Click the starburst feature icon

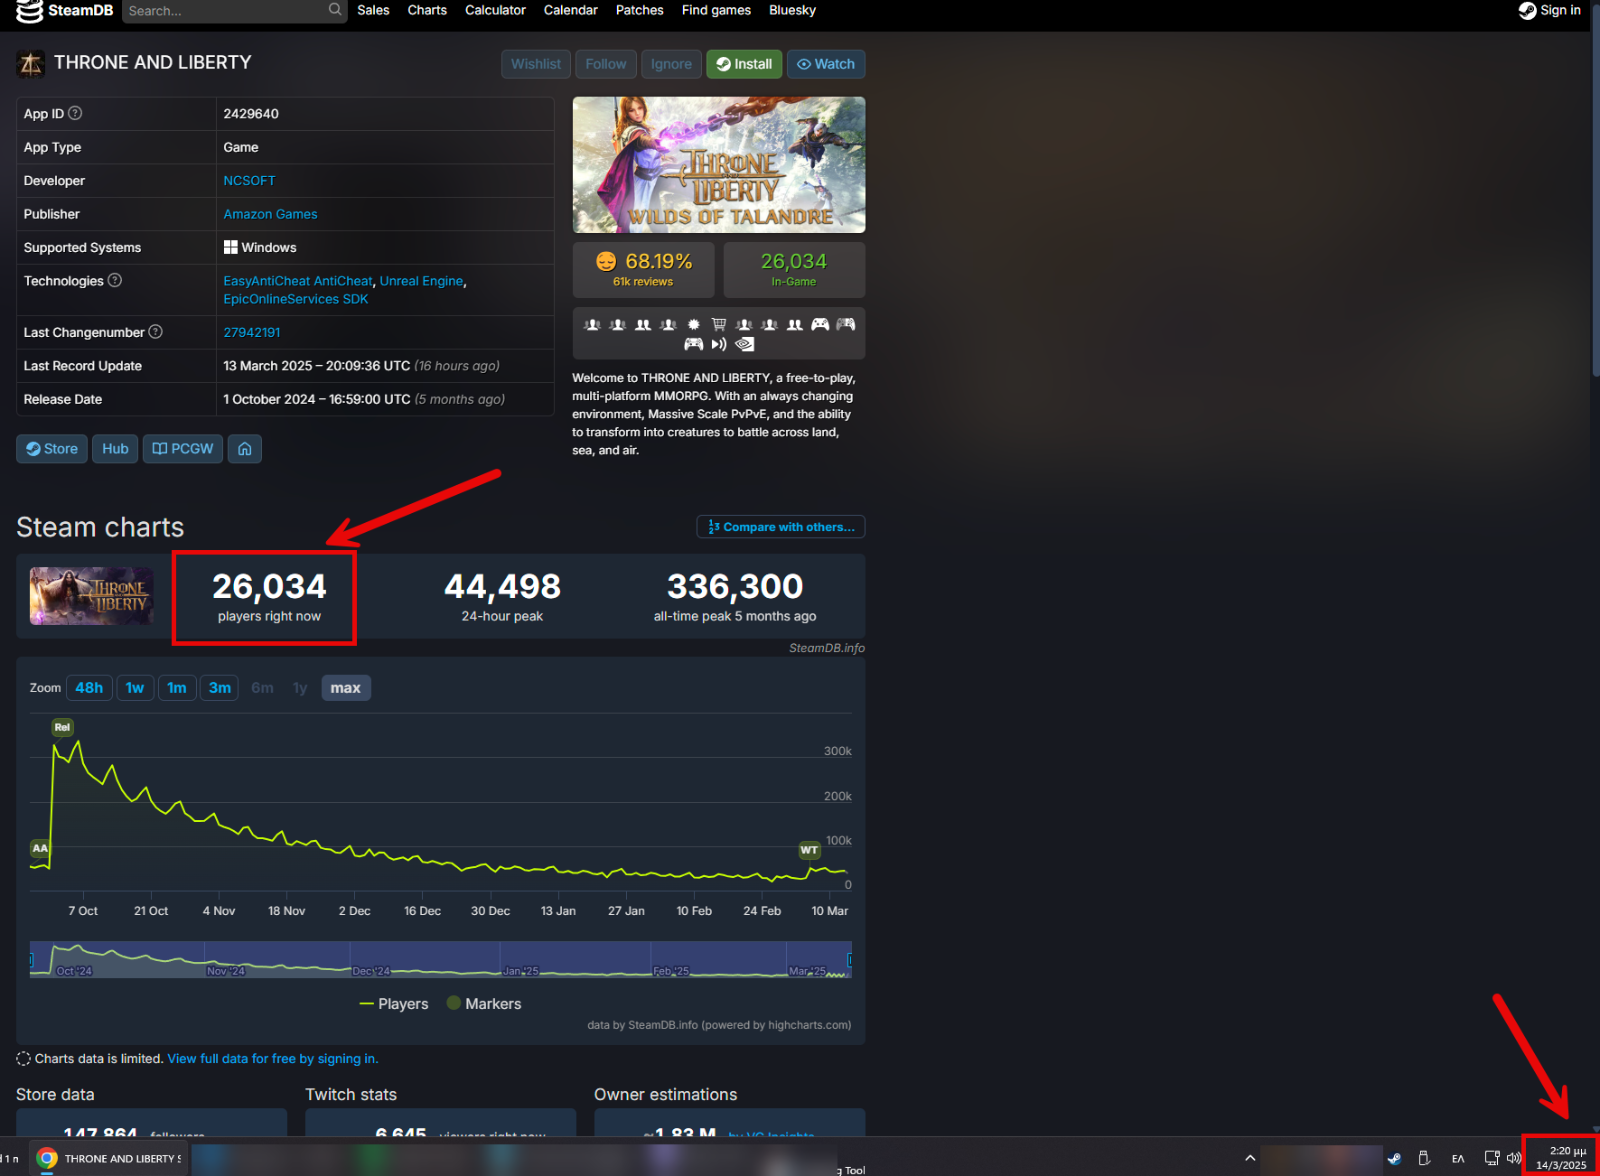click(693, 324)
